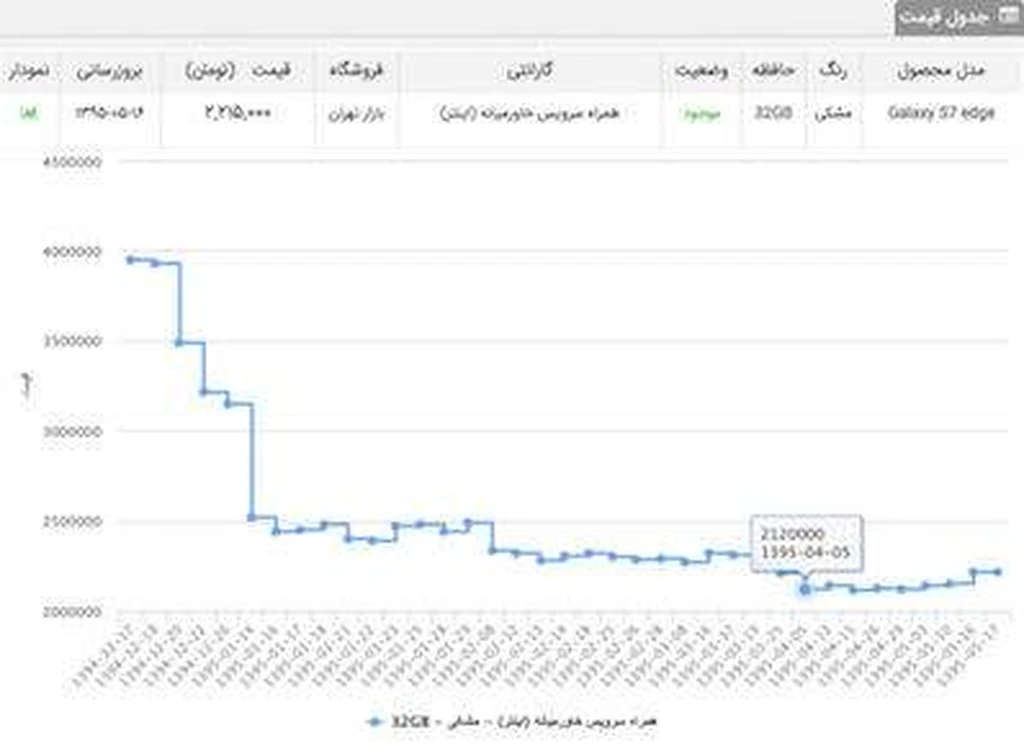Viewport: 1024px width, 756px height.
Task: Click the بروزرسانی column header
Action: tap(110, 71)
